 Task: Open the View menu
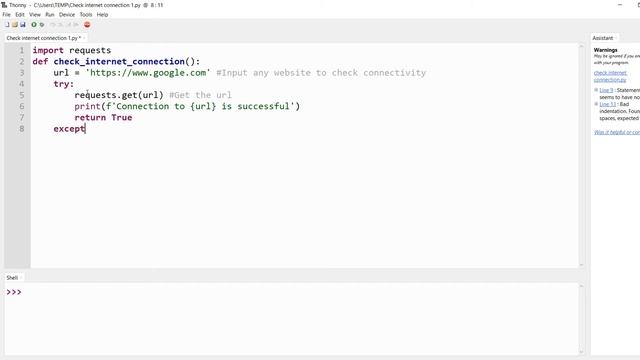tap(35, 14)
